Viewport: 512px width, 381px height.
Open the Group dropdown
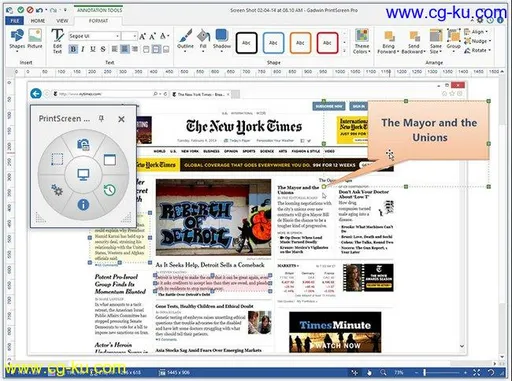click(x=453, y=41)
